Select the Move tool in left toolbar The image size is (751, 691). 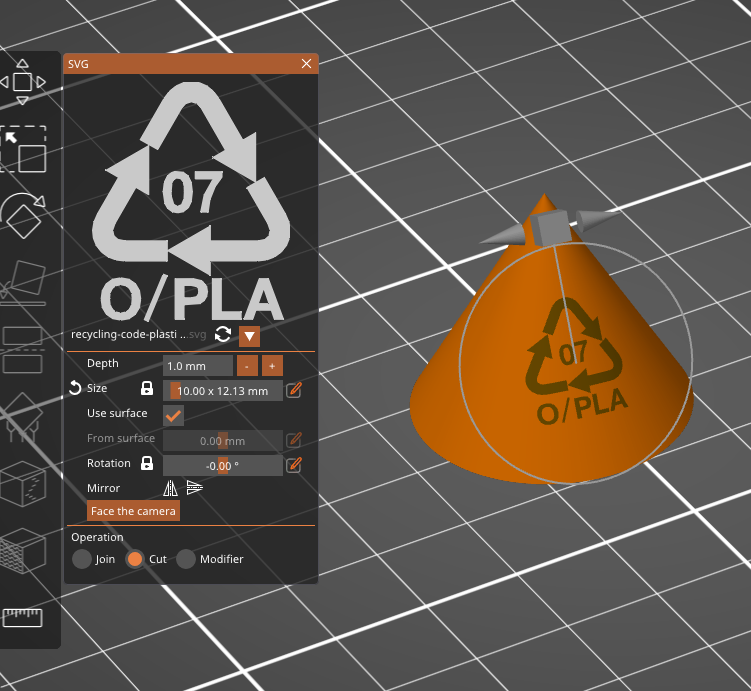point(23,82)
